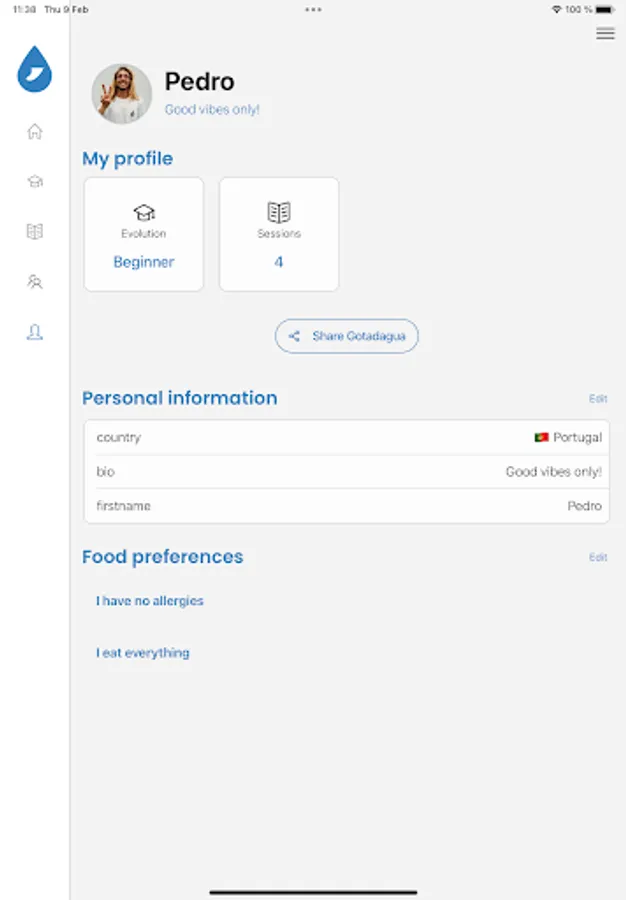Edit Personal information section
Image resolution: width=626 pixels, height=900 pixels.
coord(598,399)
